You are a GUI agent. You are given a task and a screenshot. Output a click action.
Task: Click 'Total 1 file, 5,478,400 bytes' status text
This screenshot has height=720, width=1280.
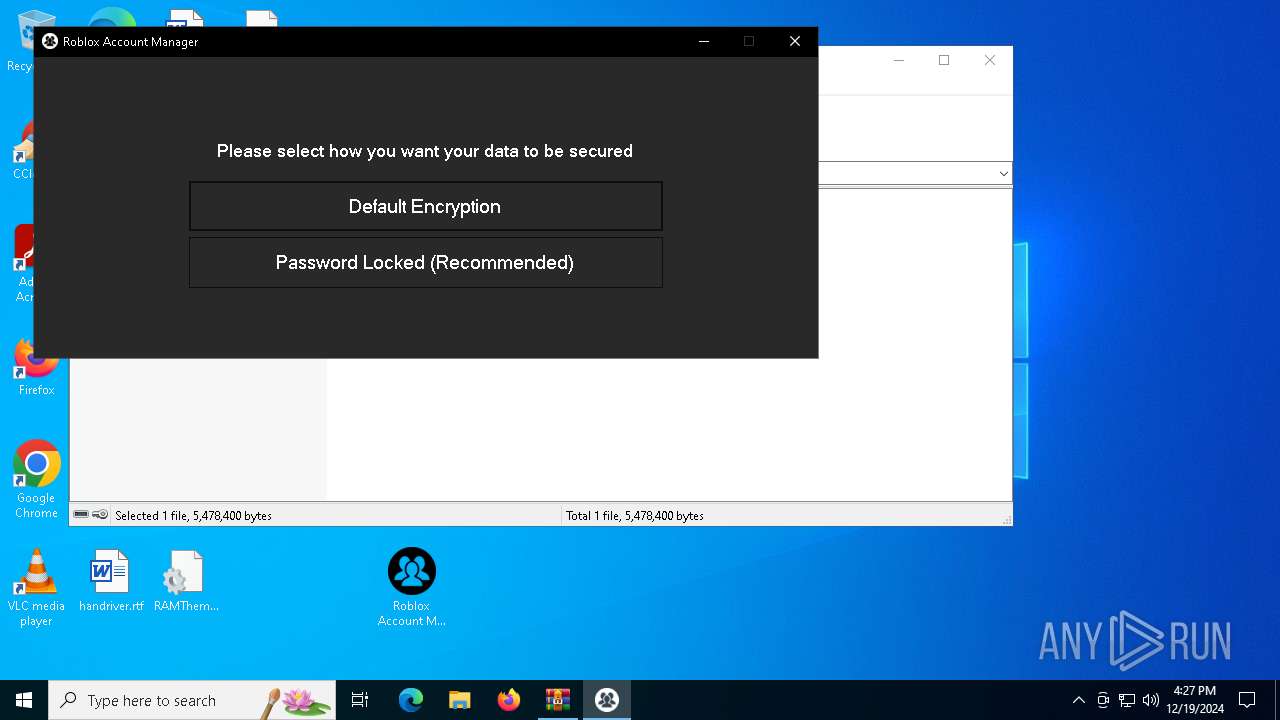pos(635,516)
